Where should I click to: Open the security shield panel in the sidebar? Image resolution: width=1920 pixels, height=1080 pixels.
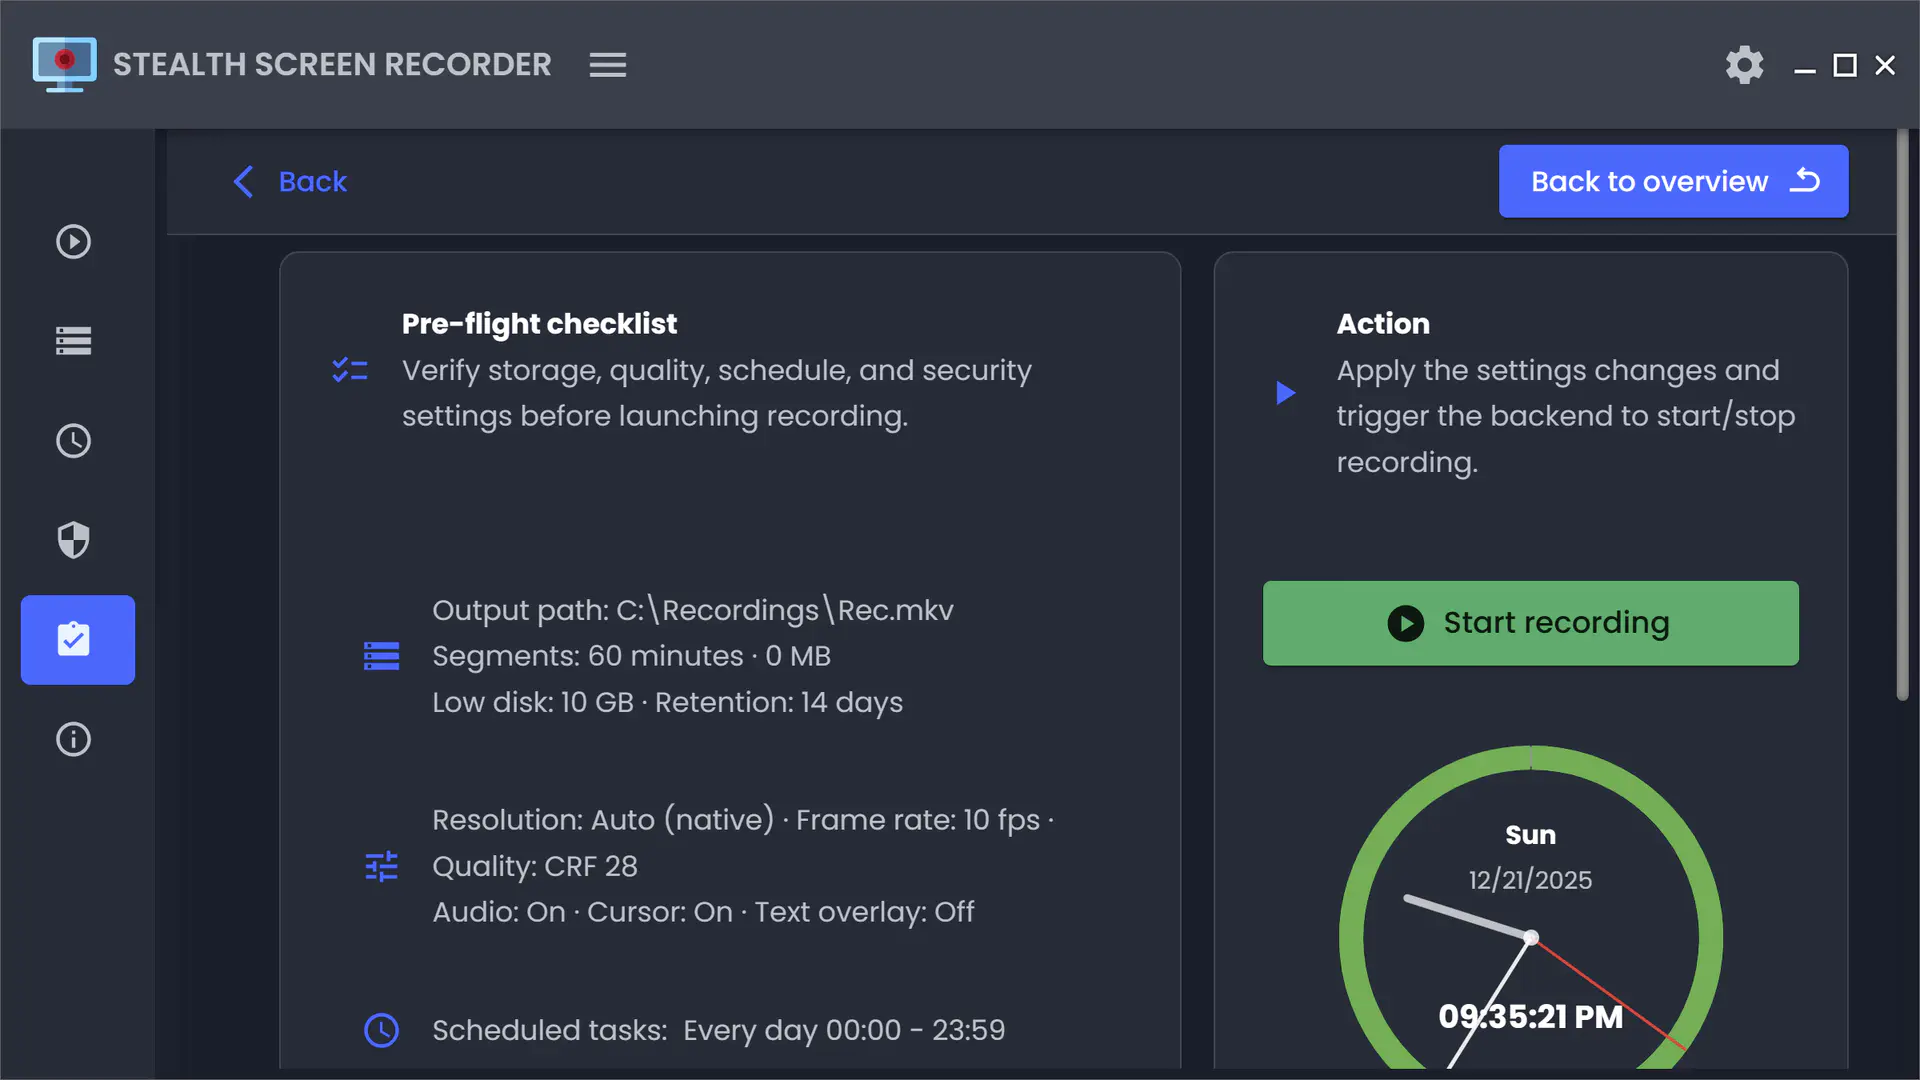pyautogui.click(x=73, y=540)
